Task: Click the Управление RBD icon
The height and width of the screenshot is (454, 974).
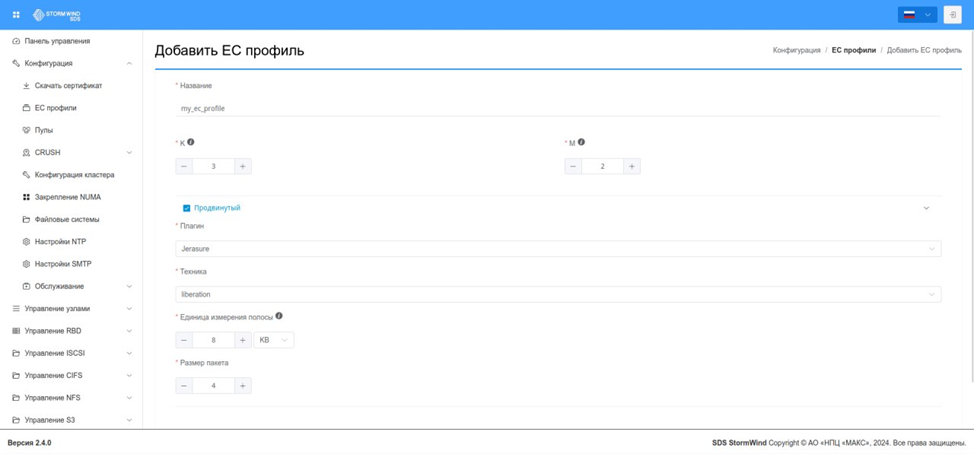Action: pyautogui.click(x=16, y=331)
